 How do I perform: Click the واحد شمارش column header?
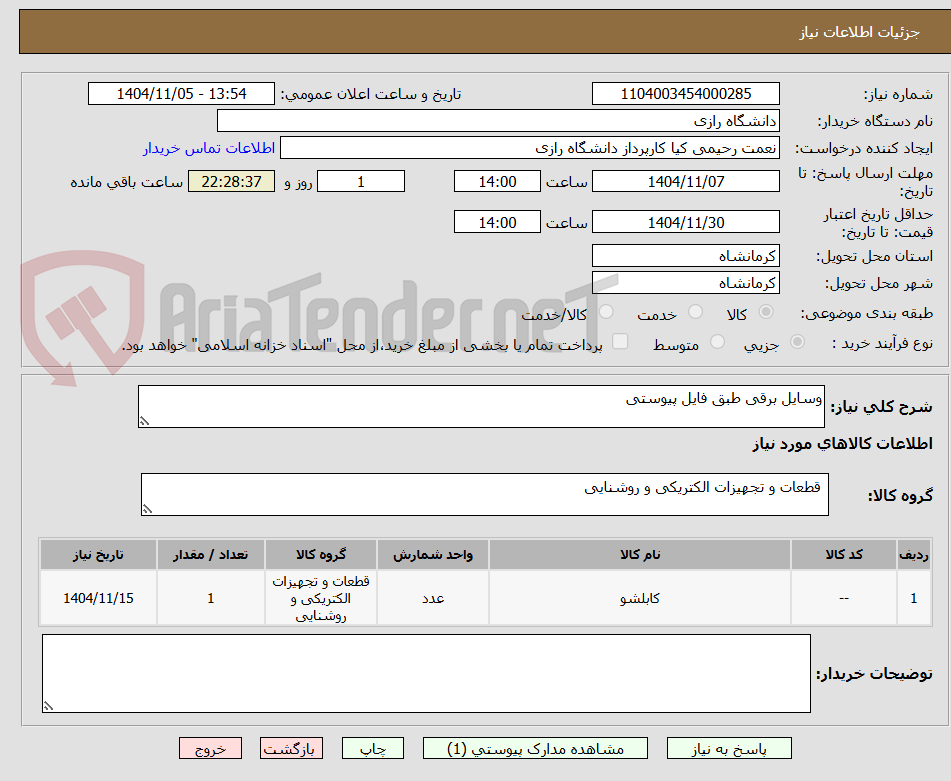pos(432,555)
